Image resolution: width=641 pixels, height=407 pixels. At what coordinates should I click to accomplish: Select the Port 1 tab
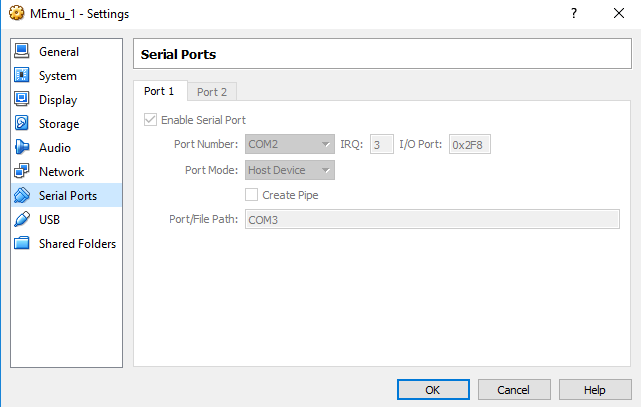click(159, 91)
